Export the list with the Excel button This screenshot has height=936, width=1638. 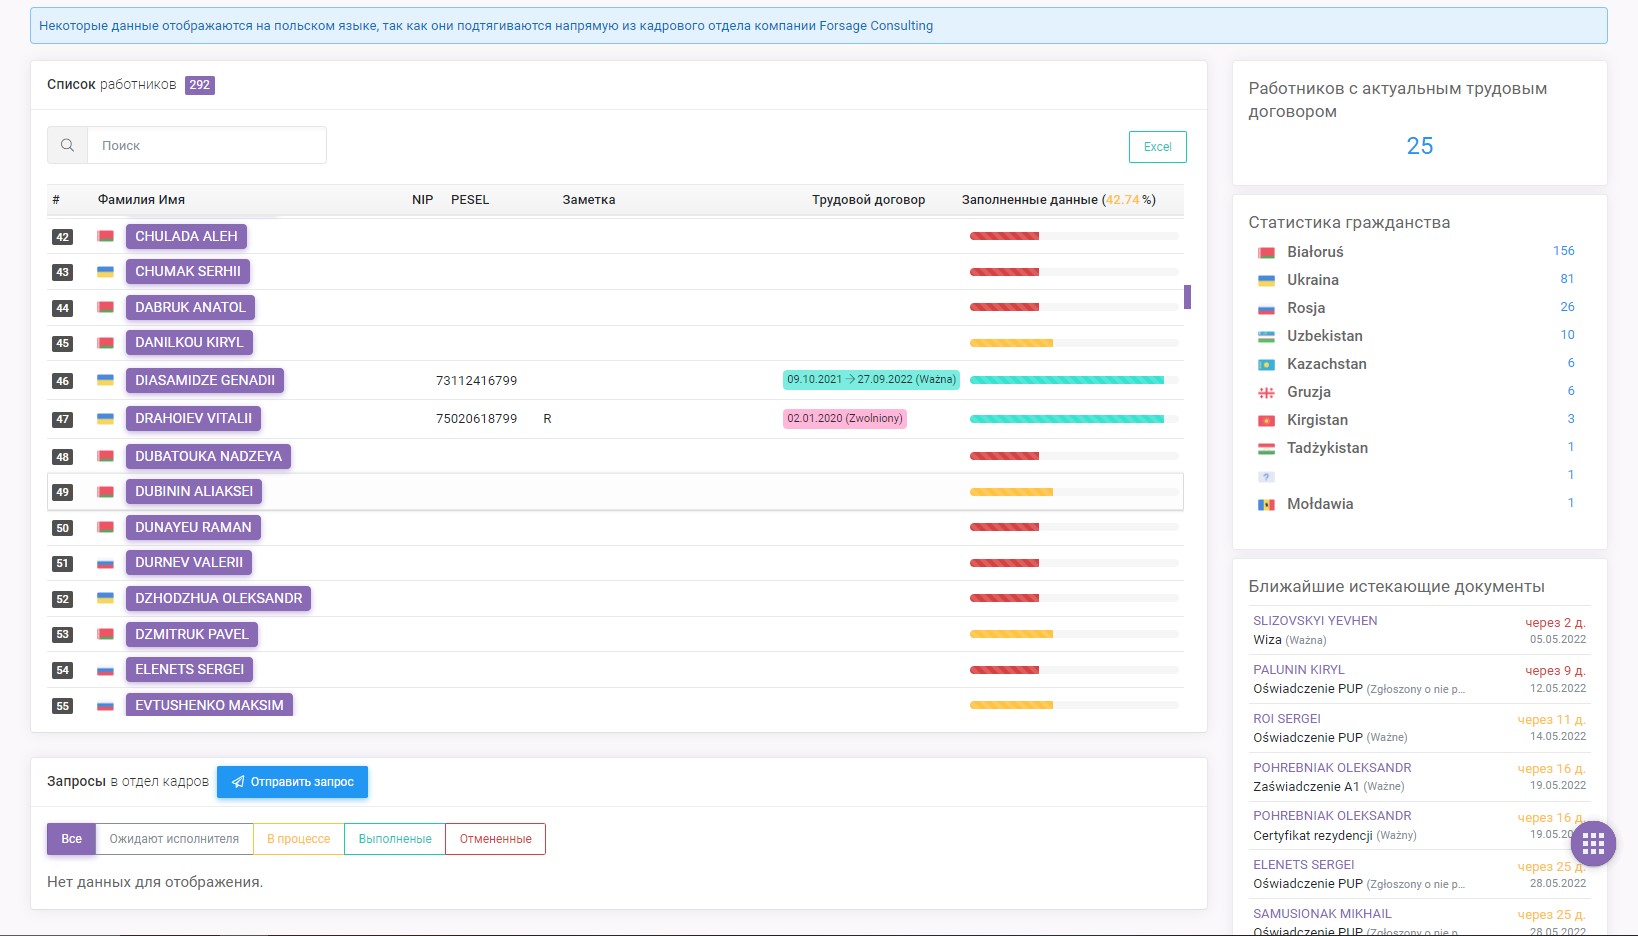coord(1157,147)
